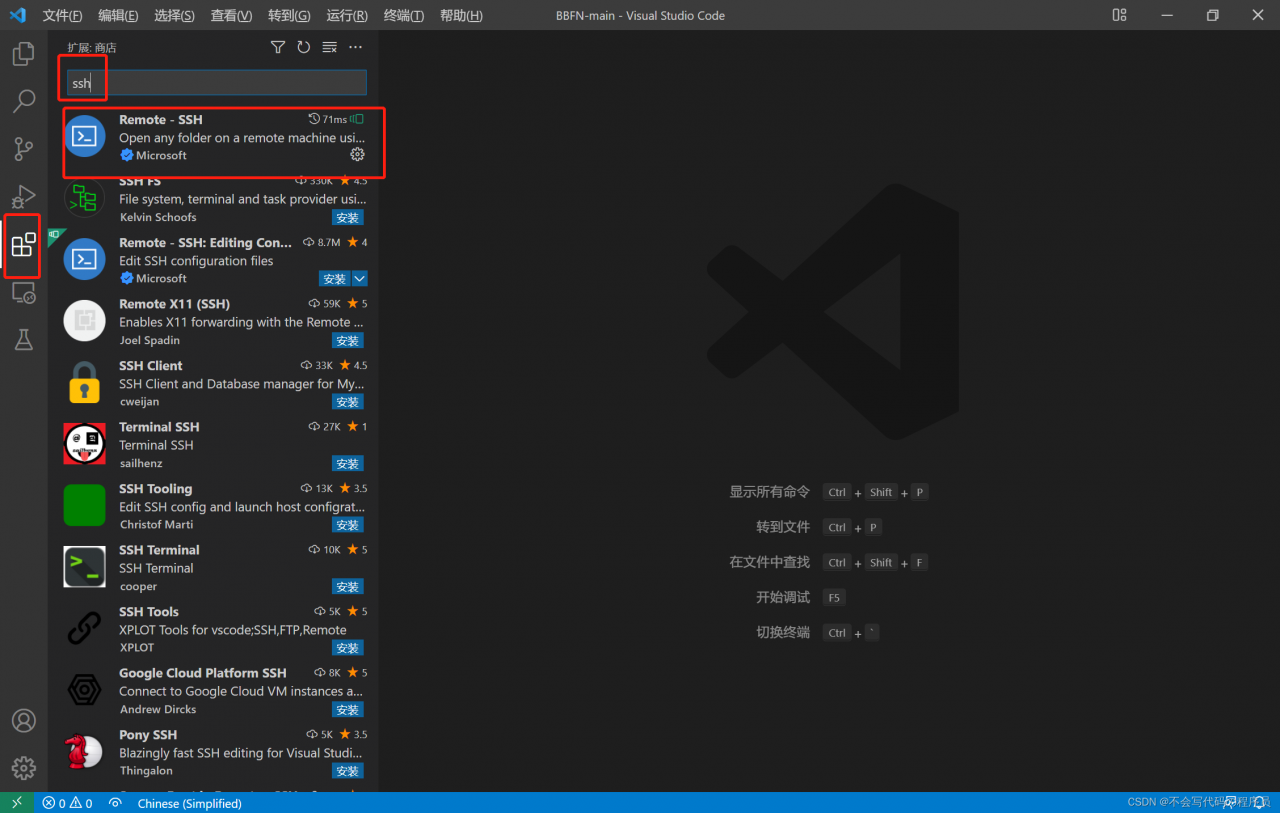Select the Remote - SSH extension title
1280x813 pixels.
pos(161,119)
